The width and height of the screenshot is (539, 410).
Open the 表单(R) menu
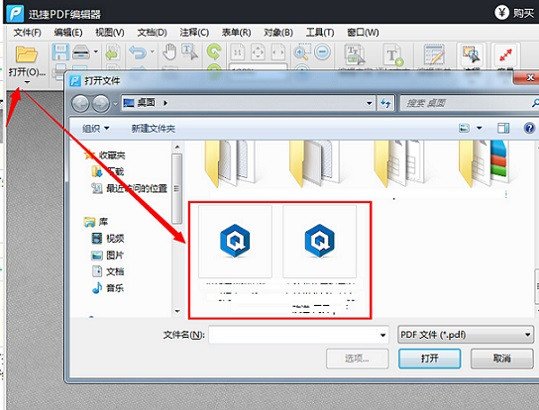236,33
